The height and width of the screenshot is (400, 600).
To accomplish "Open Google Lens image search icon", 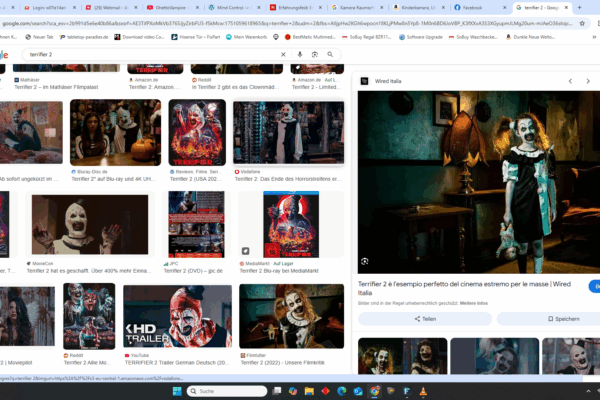I will pyautogui.click(x=315, y=54).
